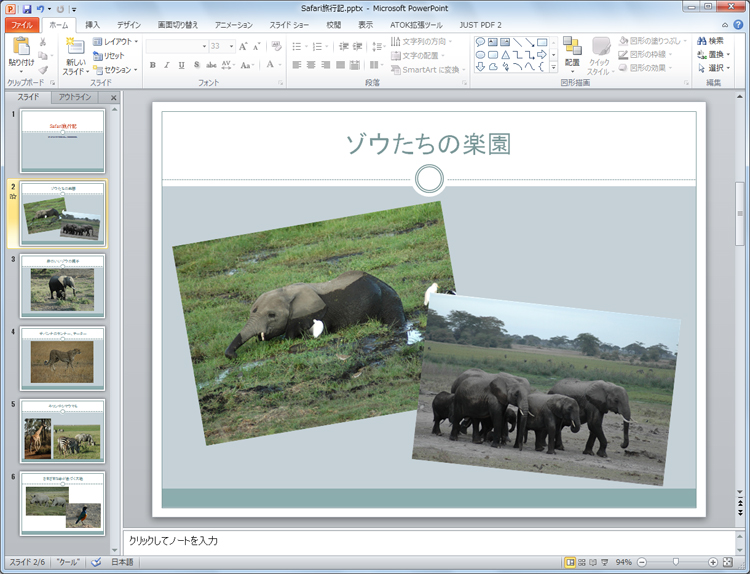Open the レイアウト (Layout) dropdown
Viewport: 750px width, 574px height.
pyautogui.click(x=115, y=42)
